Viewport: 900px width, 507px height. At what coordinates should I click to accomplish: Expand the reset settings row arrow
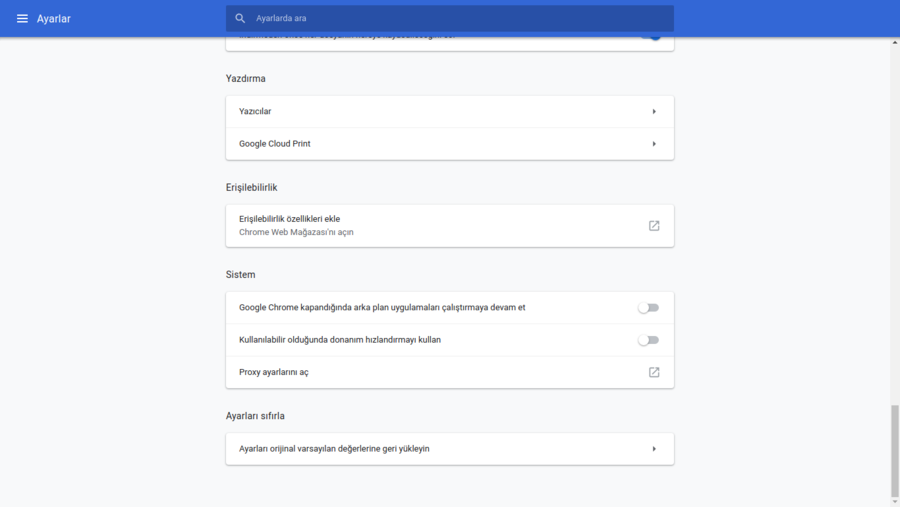tap(654, 449)
